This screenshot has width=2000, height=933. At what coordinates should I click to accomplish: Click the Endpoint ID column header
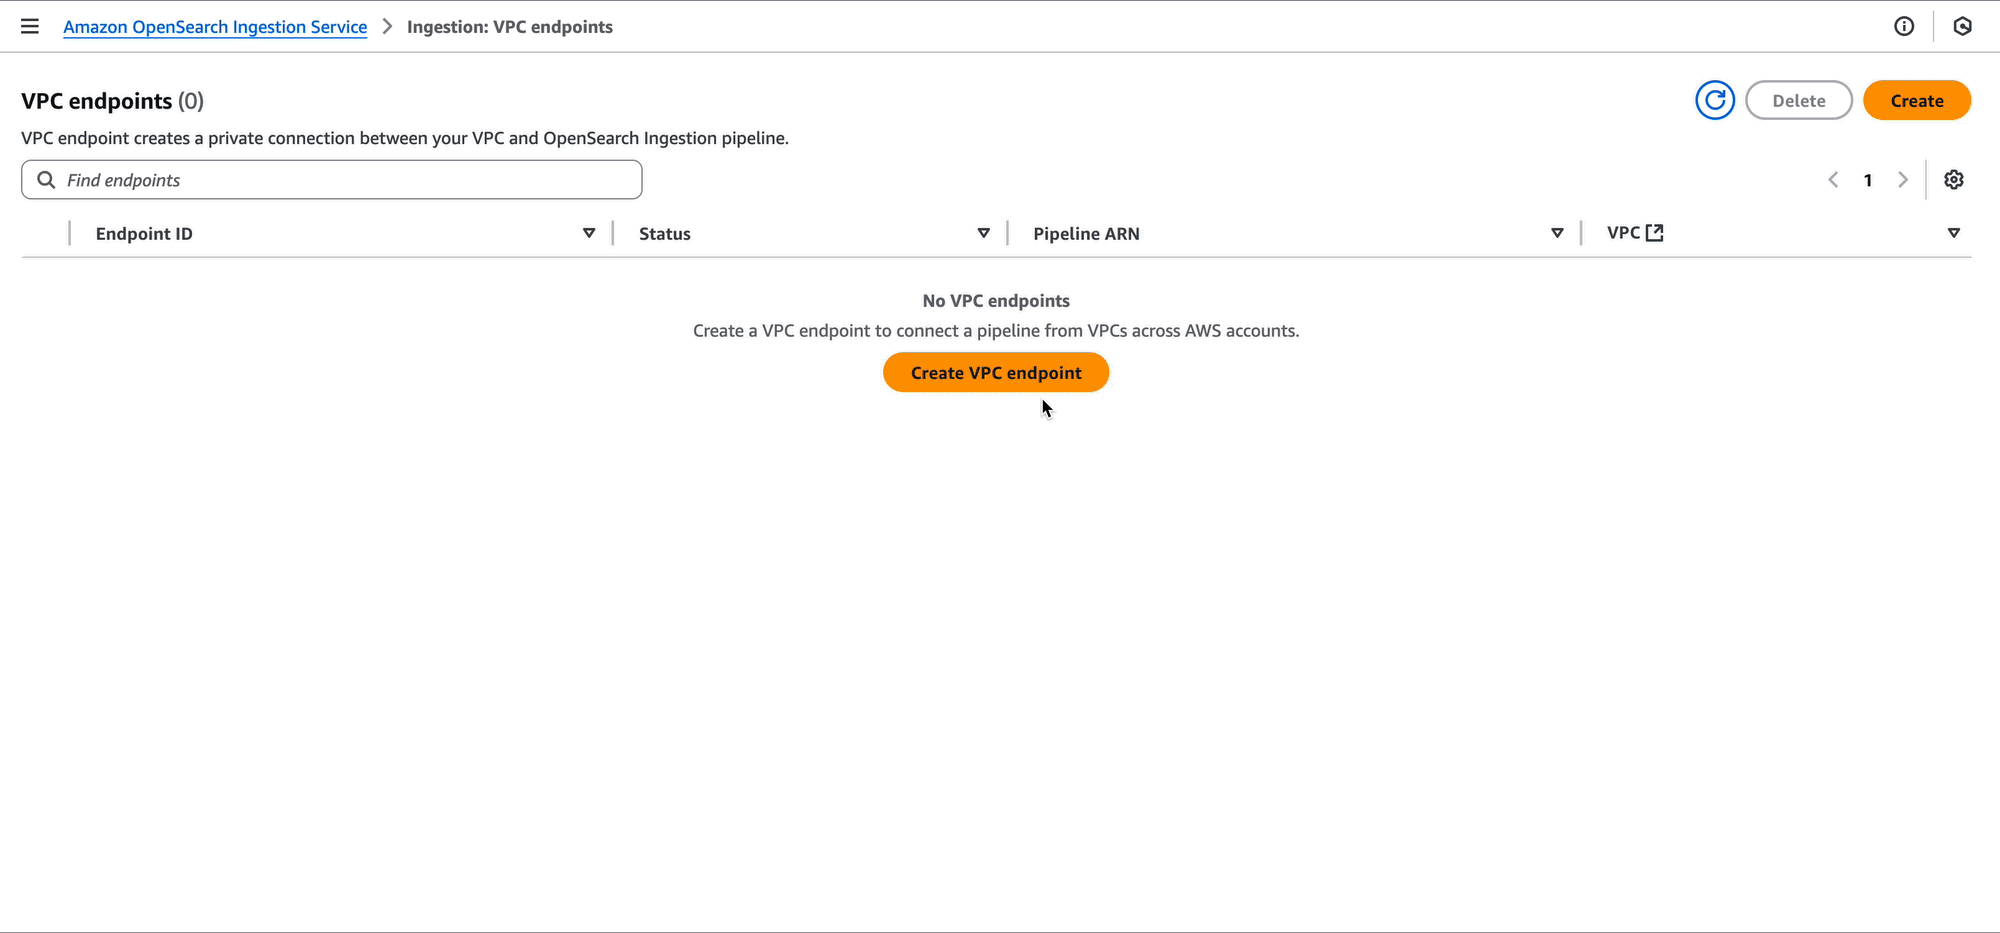pos(144,233)
